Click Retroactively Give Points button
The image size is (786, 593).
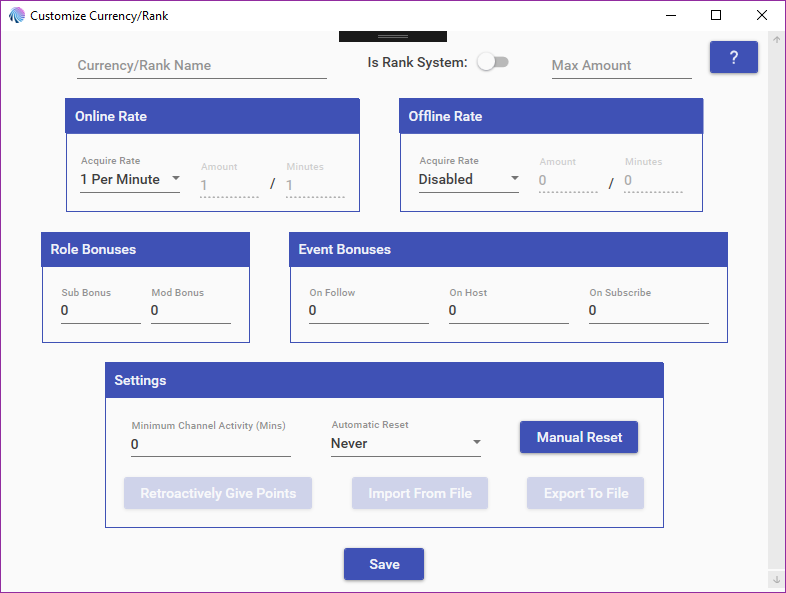218,494
